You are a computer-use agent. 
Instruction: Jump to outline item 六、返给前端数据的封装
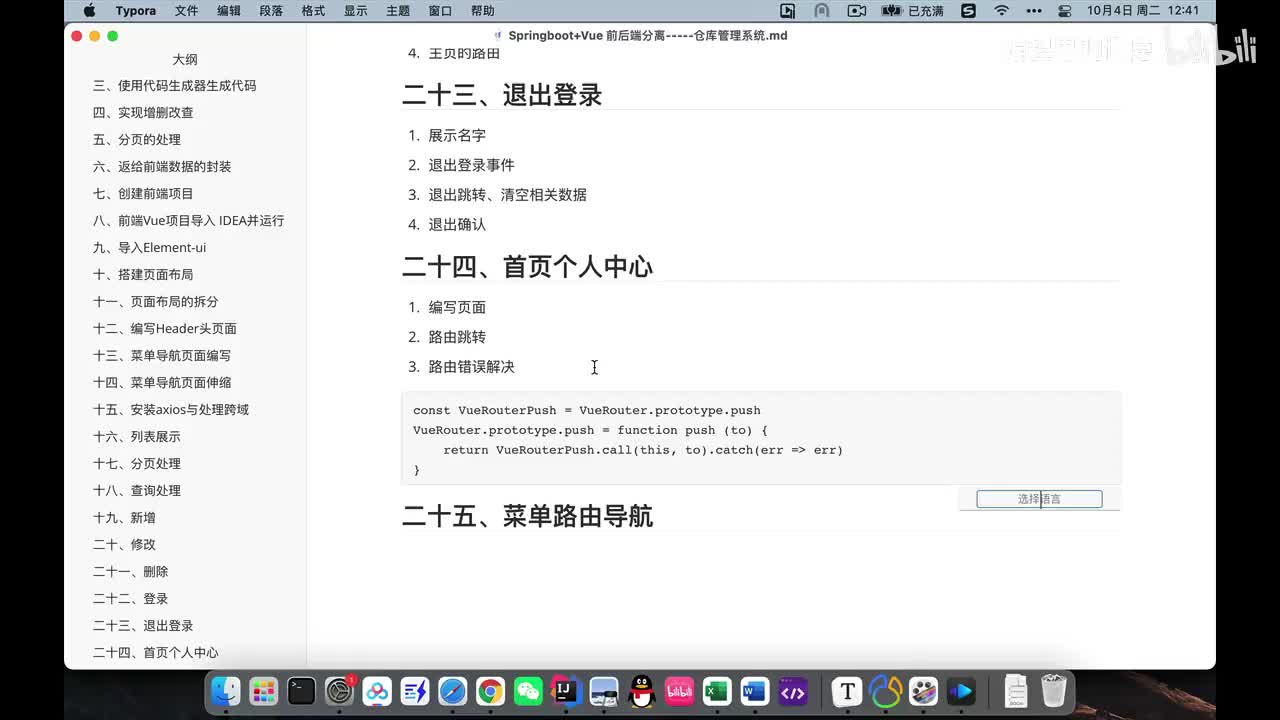[x=162, y=167]
